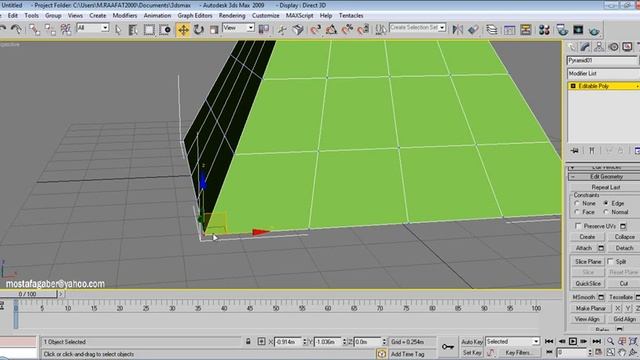Click the Undo arrow icon
The width and height of the screenshot is (640, 360).
coord(3,29)
